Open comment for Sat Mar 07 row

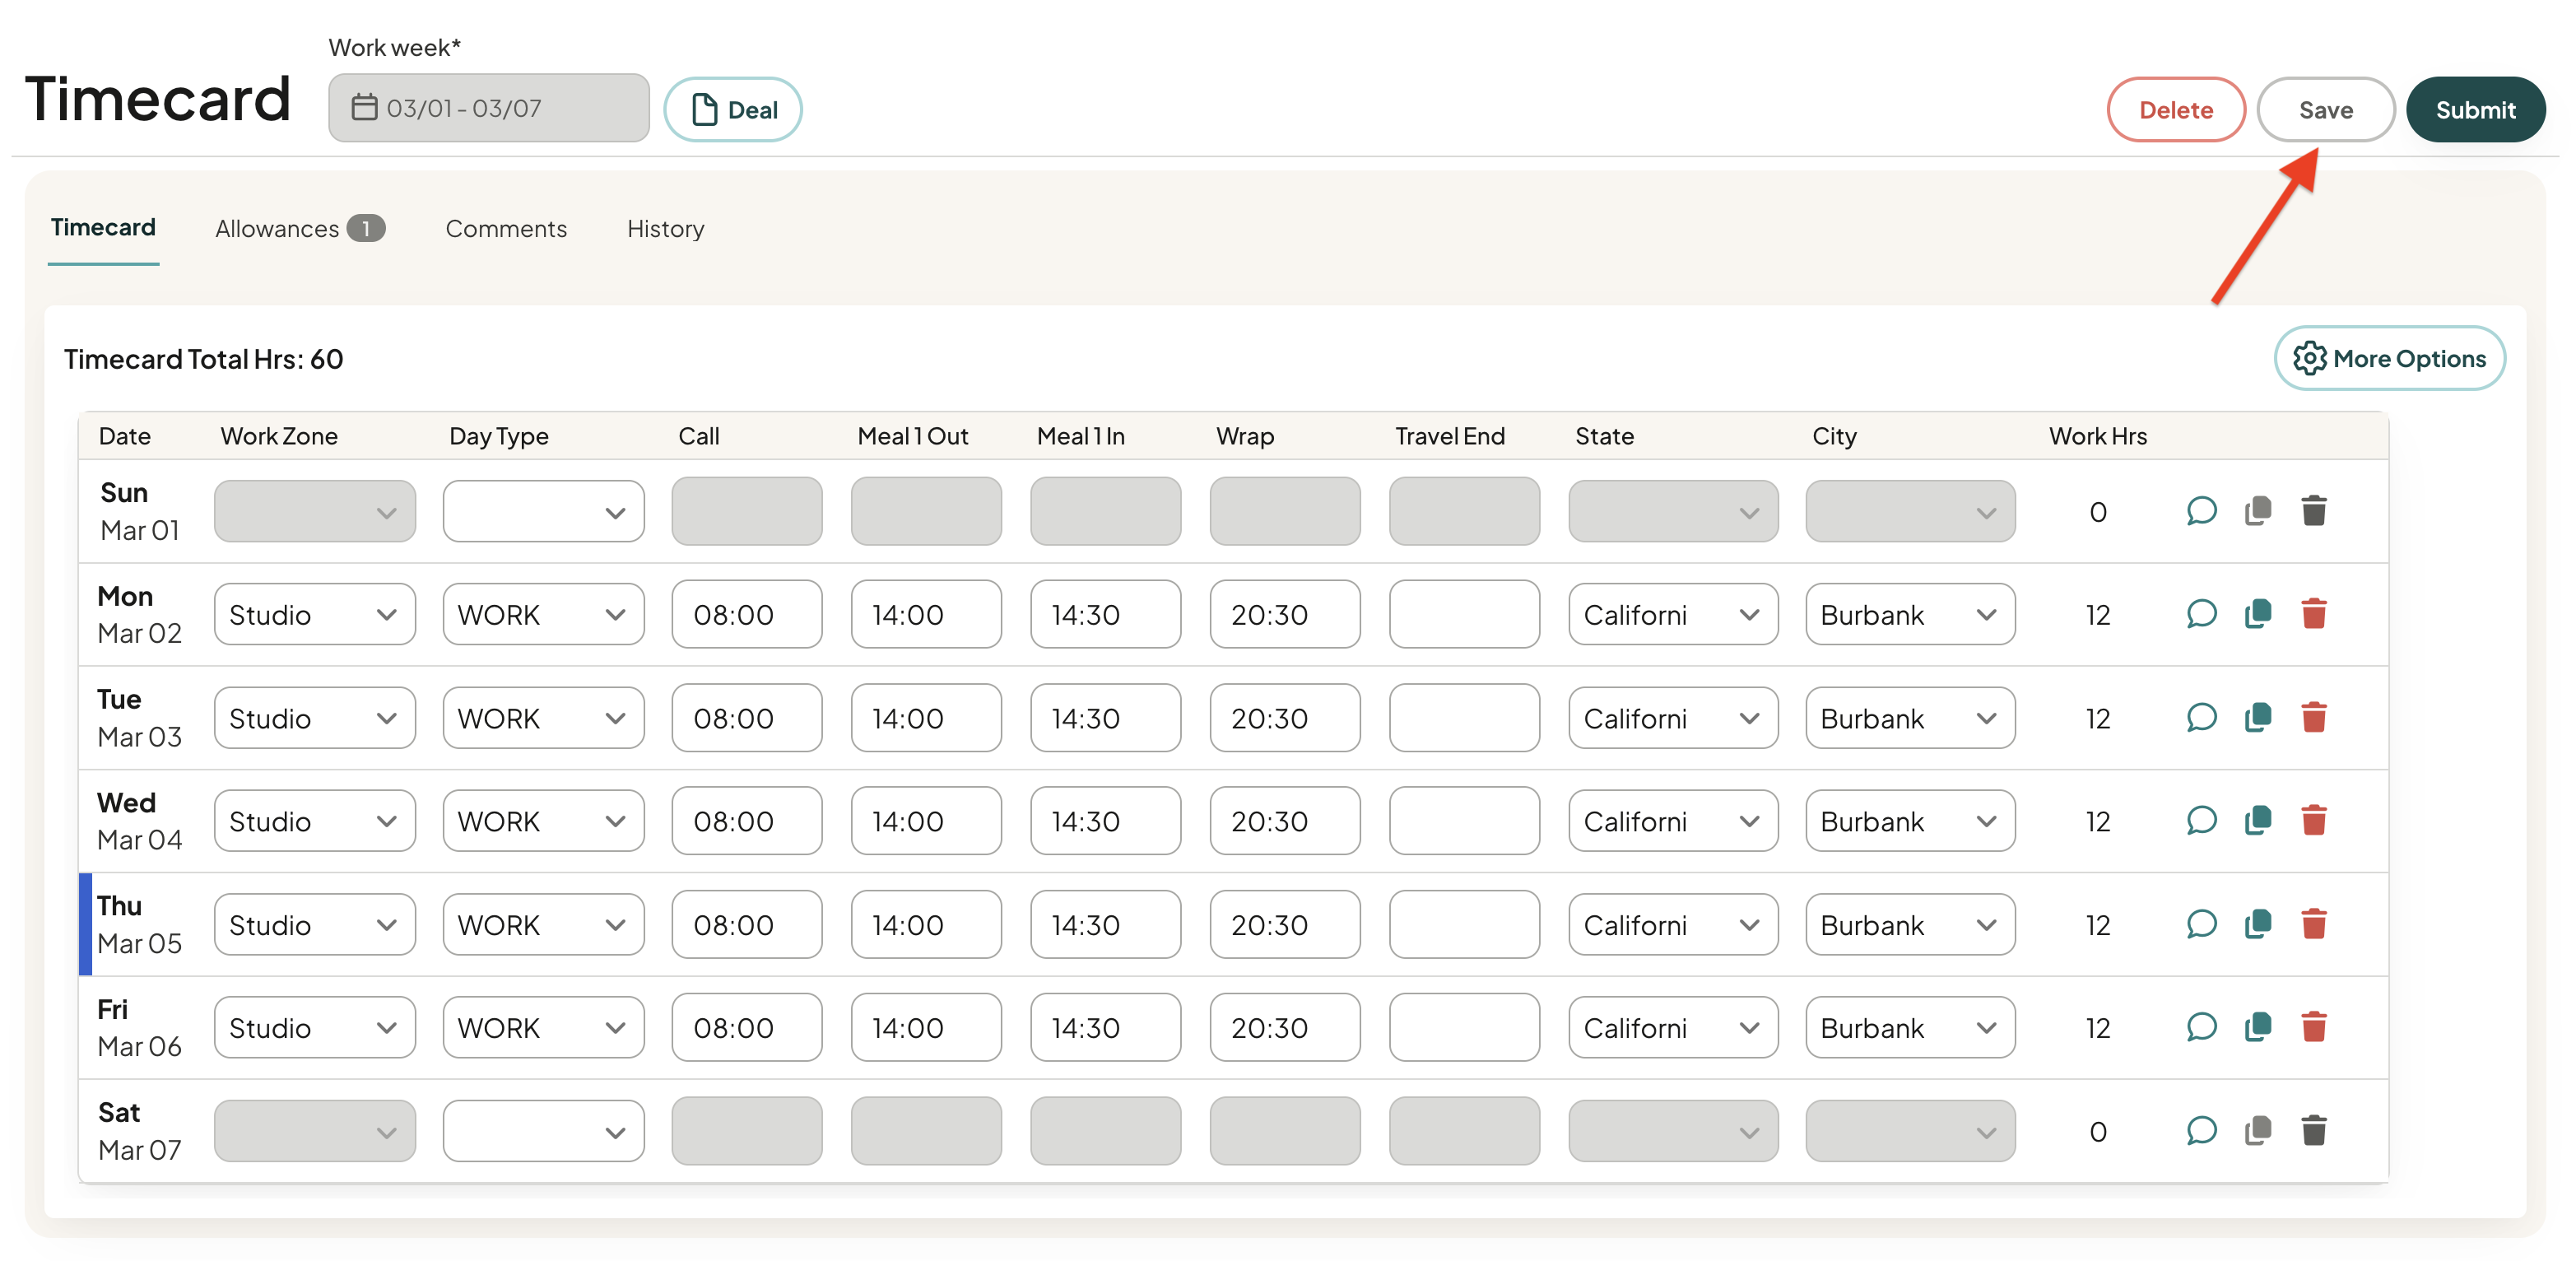coord(2201,1131)
